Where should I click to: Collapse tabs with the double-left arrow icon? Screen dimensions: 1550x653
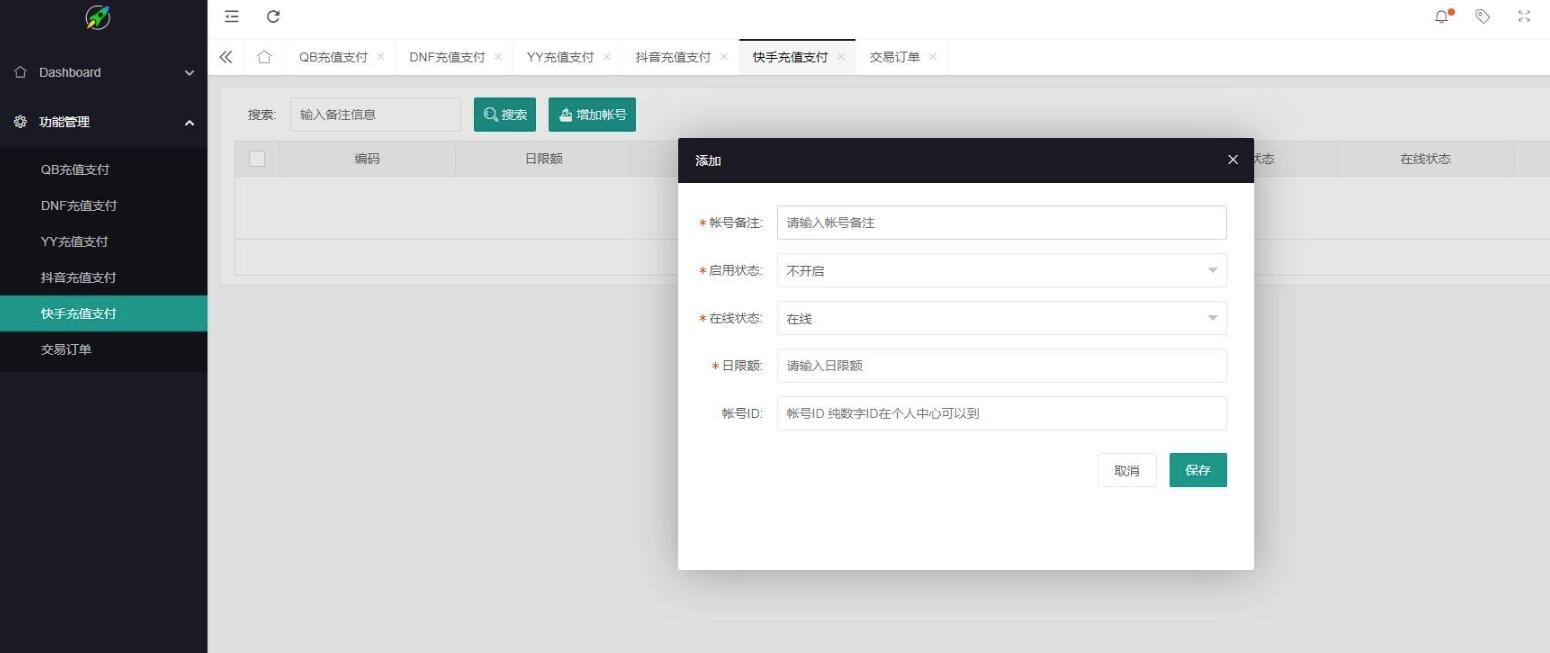coord(226,57)
